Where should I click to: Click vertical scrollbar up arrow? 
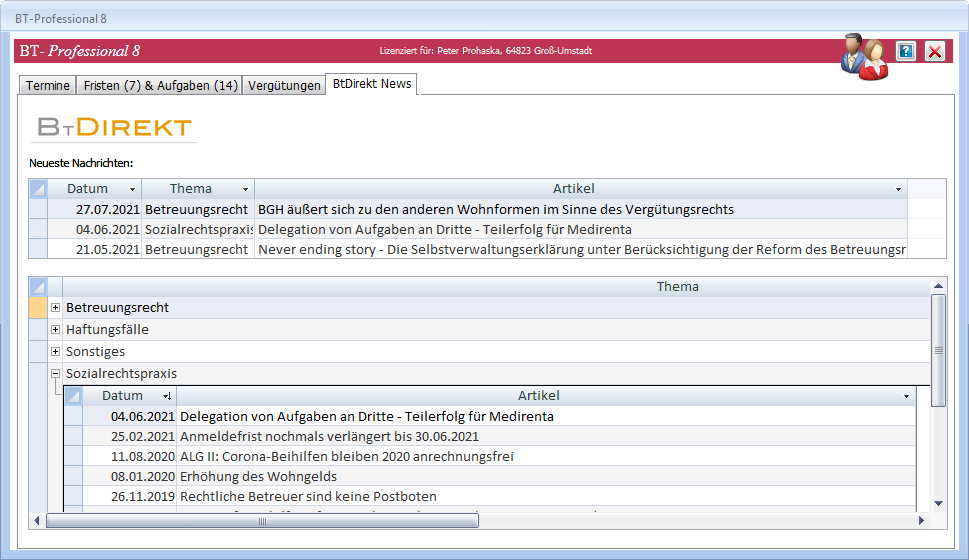(938, 286)
